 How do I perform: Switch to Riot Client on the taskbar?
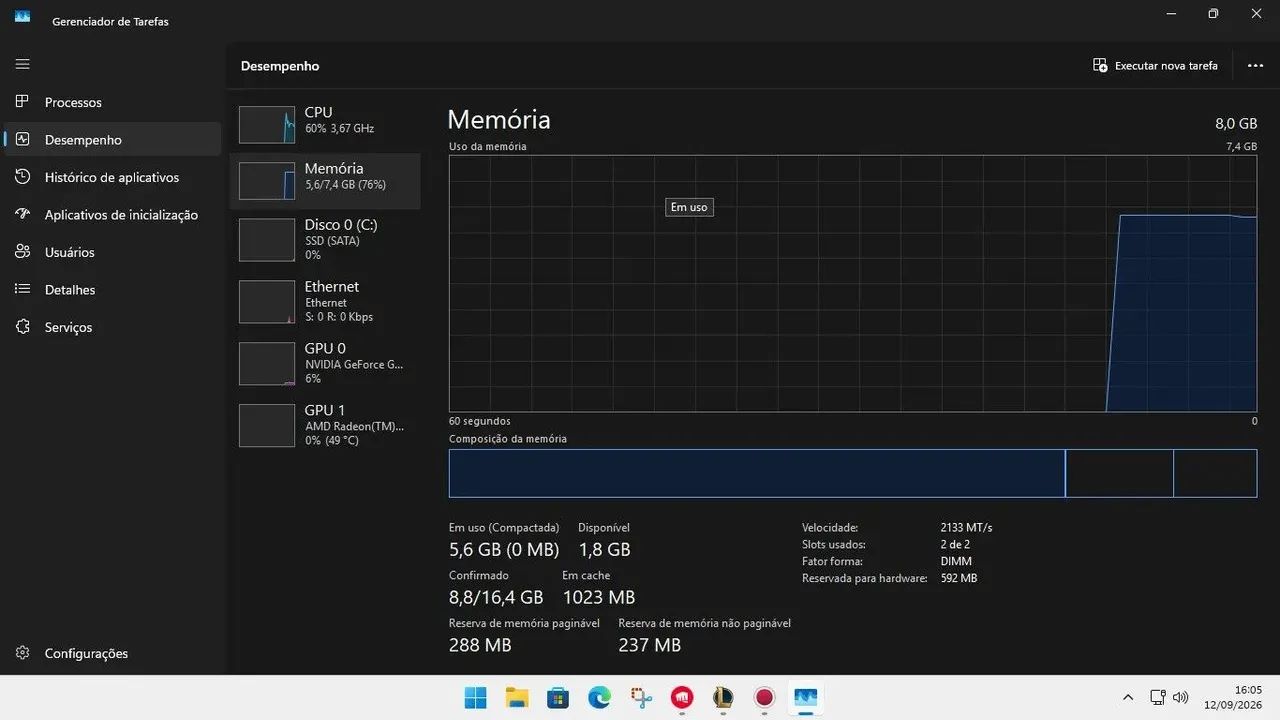[682, 697]
